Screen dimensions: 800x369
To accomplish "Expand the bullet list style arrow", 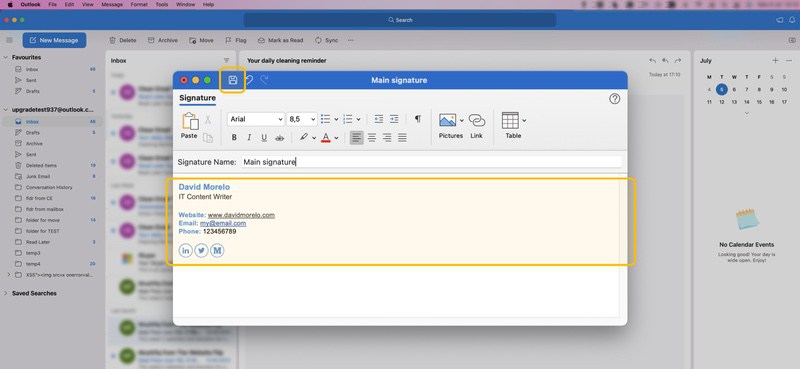I will point(336,119).
